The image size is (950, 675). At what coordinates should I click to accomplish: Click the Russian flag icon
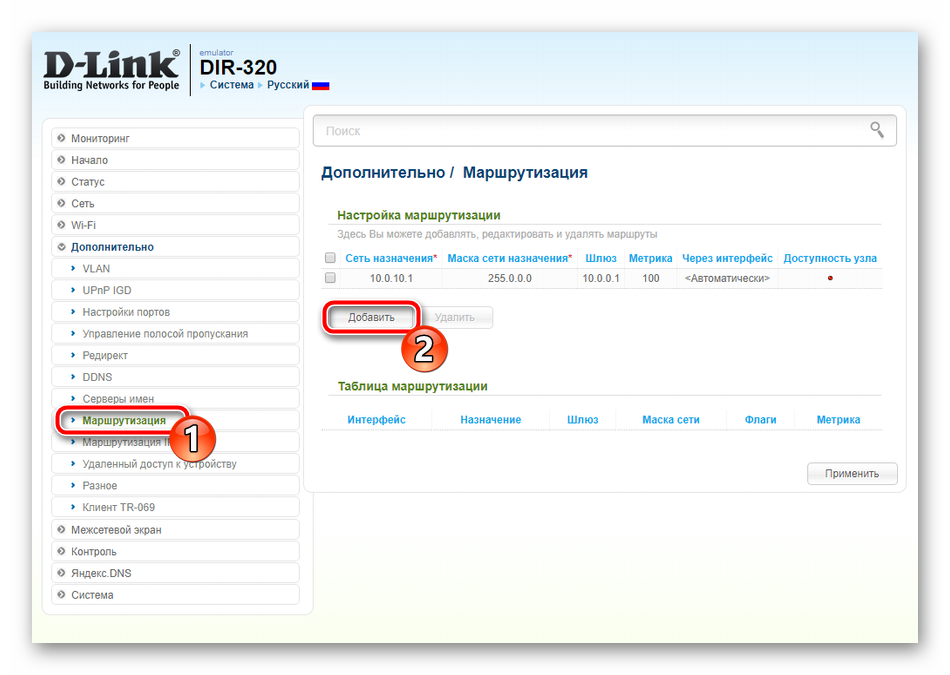pos(321,85)
